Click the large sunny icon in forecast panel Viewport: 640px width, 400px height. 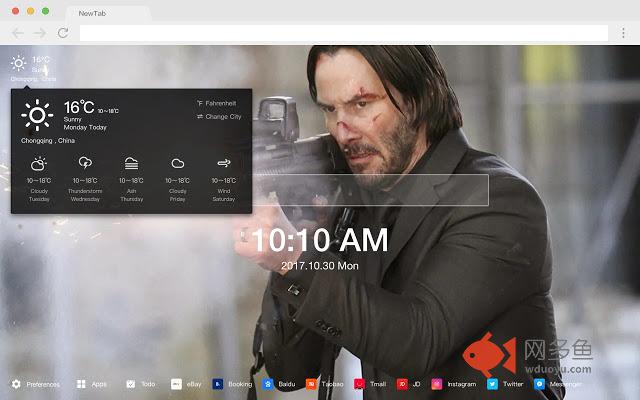click(x=37, y=115)
